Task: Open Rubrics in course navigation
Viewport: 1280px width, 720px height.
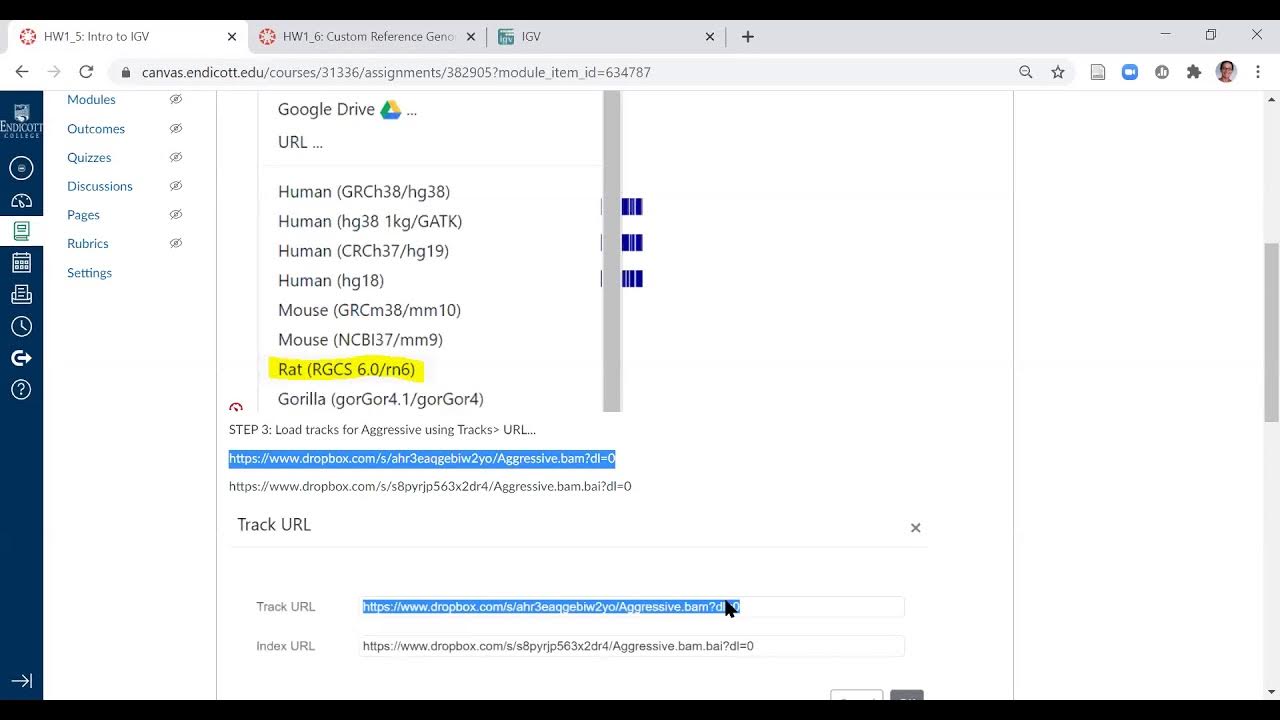Action: pyautogui.click(x=88, y=243)
